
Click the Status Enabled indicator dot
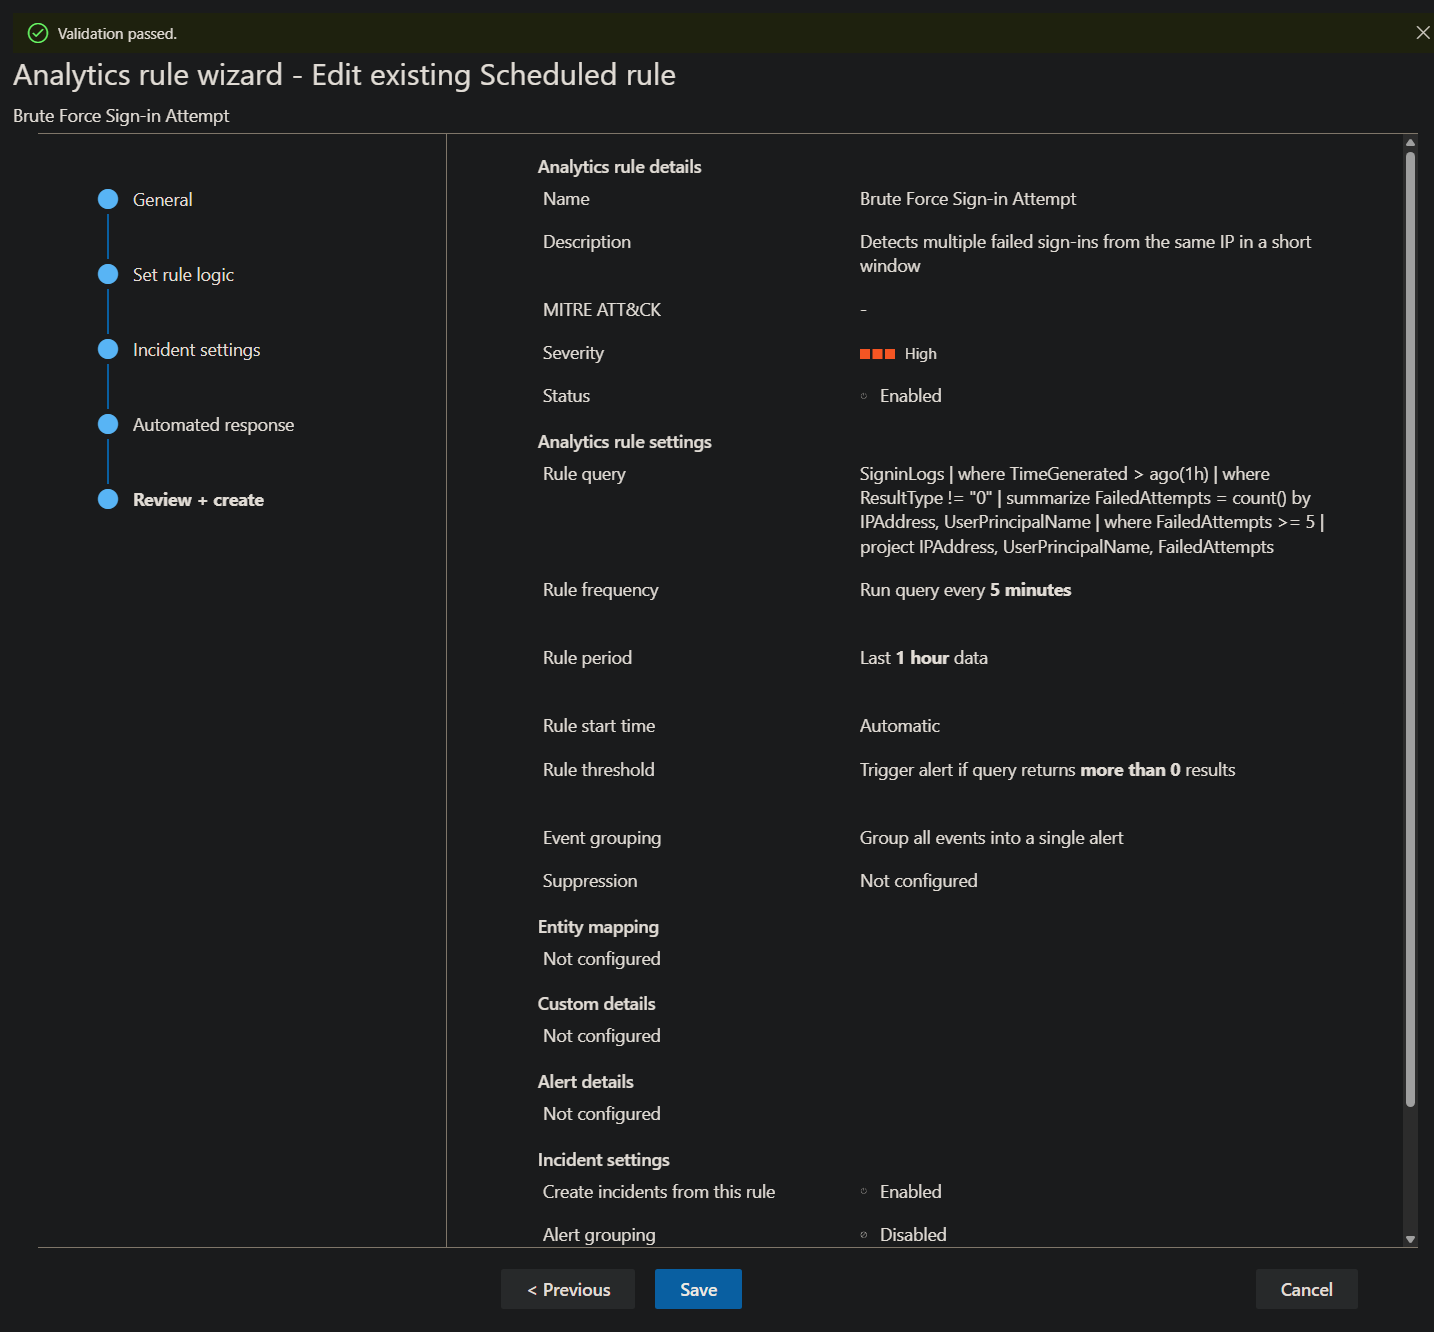(x=864, y=396)
